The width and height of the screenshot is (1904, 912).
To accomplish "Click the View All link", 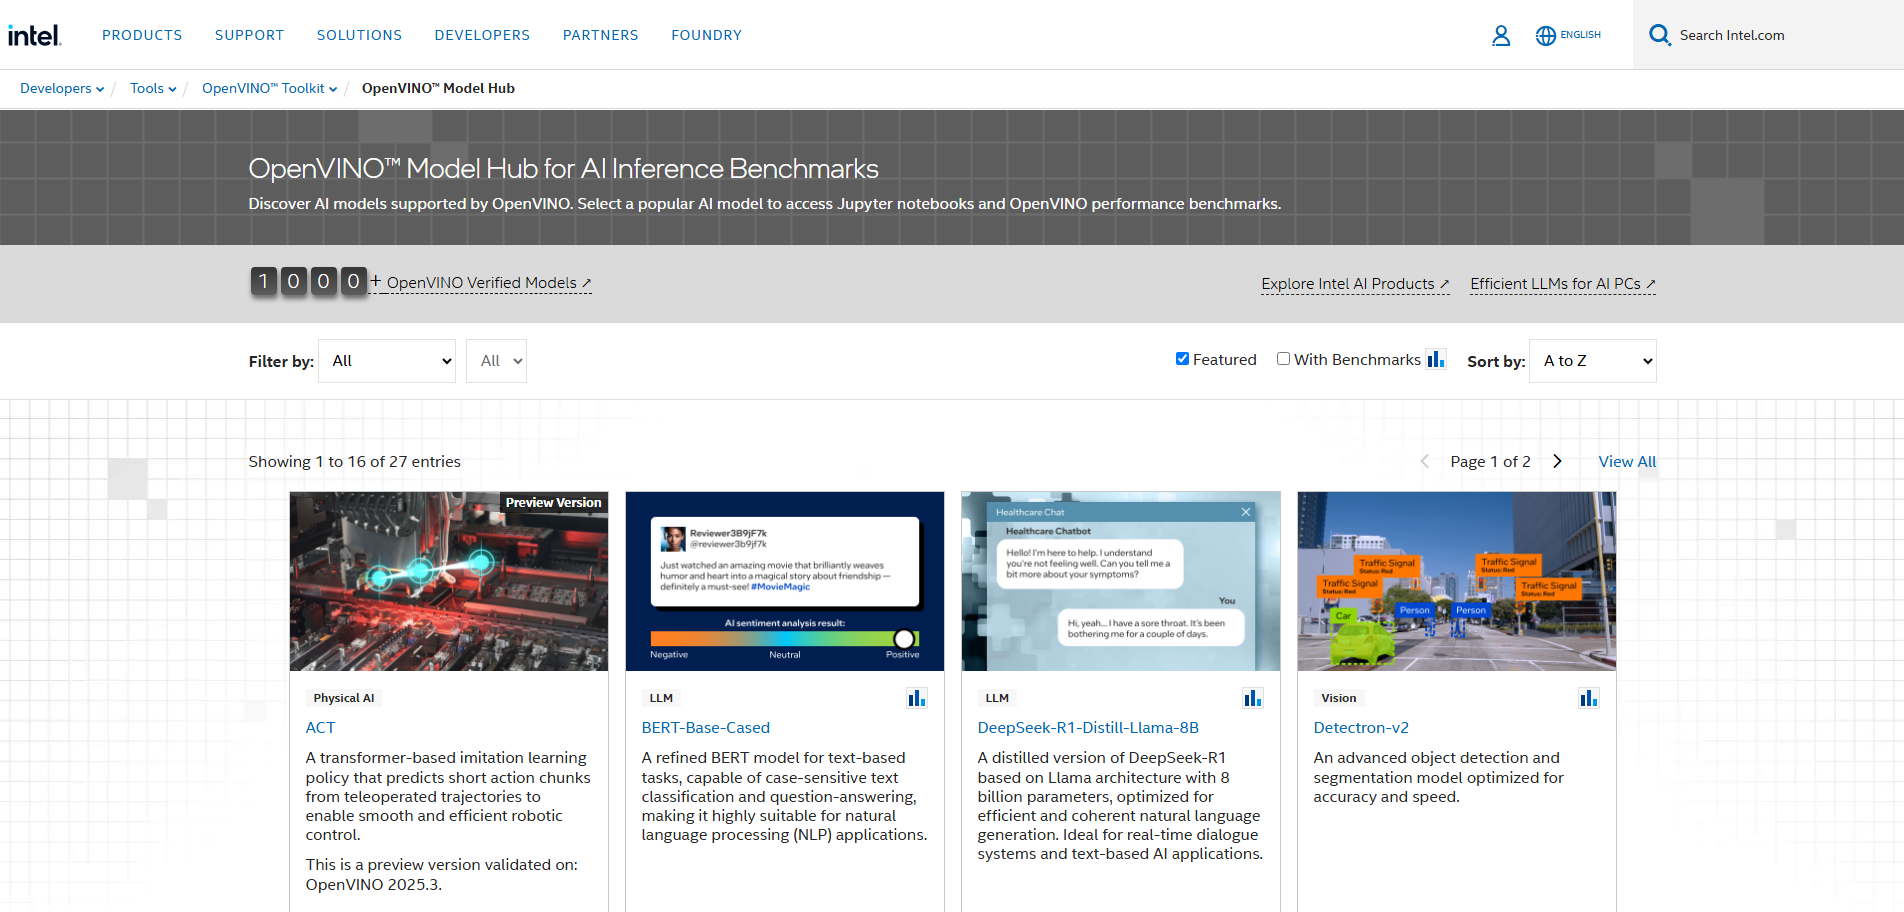I will click(1627, 461).
